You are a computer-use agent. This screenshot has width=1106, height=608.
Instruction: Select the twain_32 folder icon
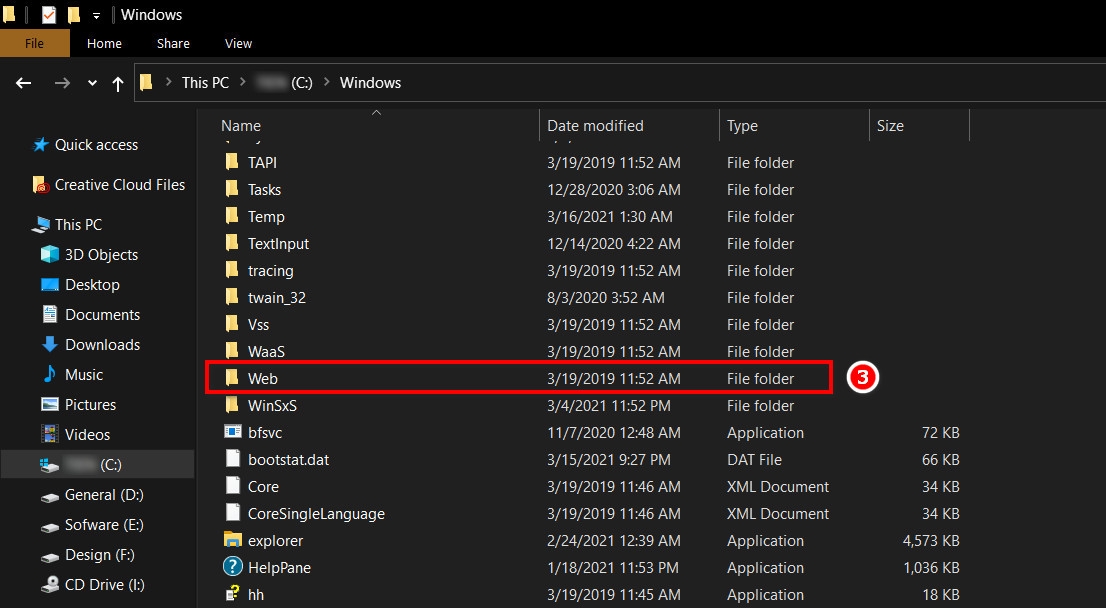coord(232,297)
